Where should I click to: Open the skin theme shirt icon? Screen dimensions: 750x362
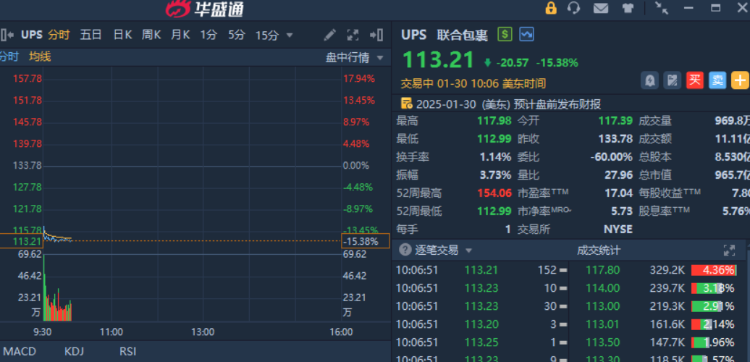628,8
